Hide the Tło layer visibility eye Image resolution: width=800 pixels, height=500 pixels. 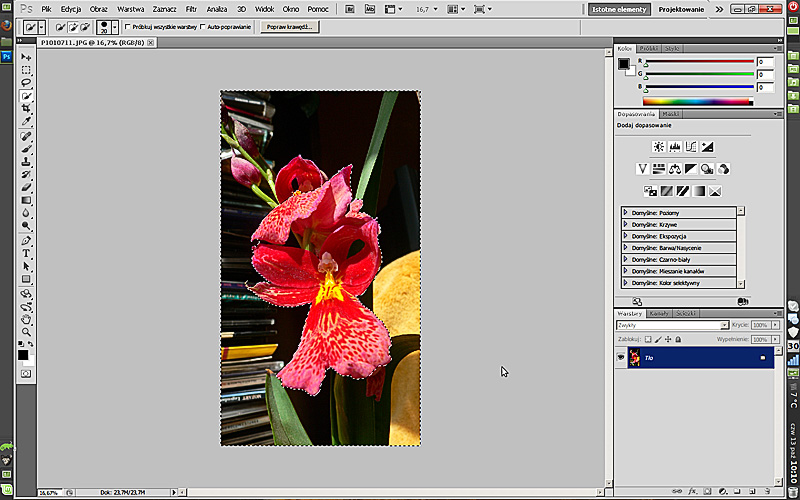[621, 357]
